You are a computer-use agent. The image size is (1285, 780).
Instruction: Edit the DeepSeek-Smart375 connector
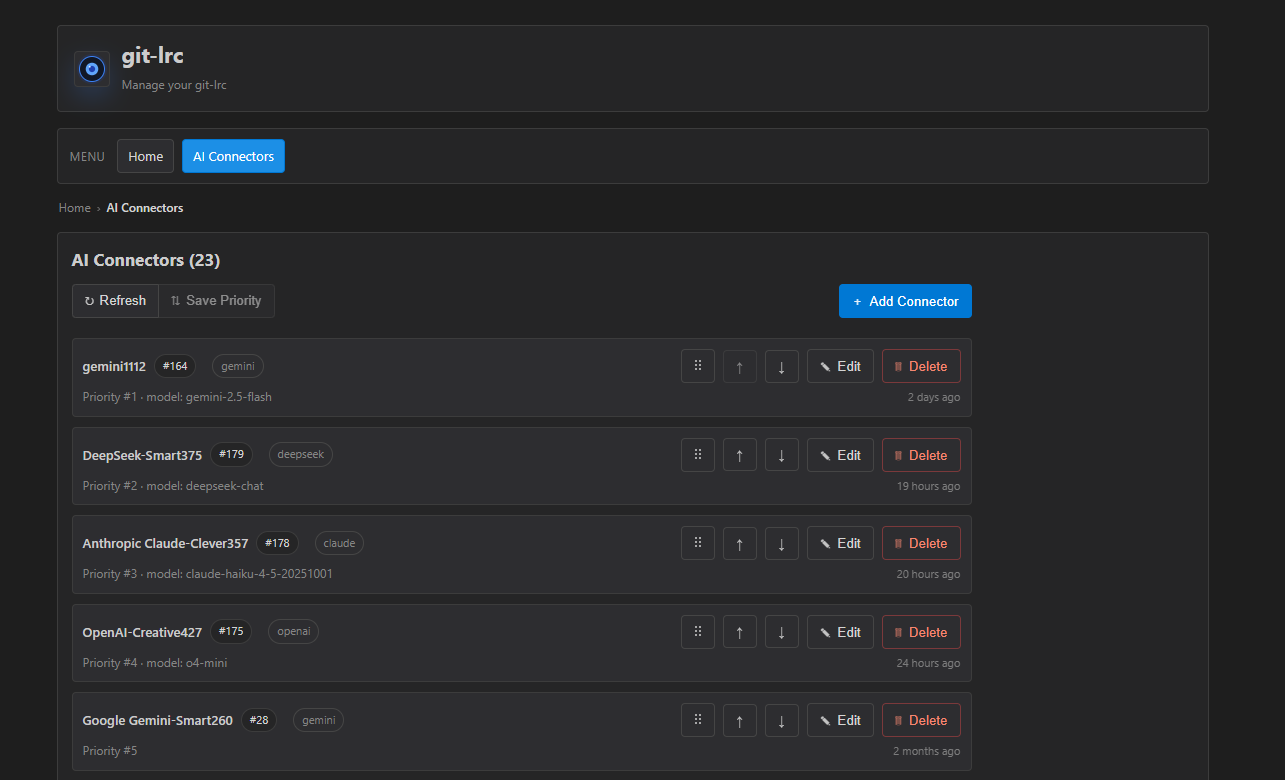click(840, 454)
